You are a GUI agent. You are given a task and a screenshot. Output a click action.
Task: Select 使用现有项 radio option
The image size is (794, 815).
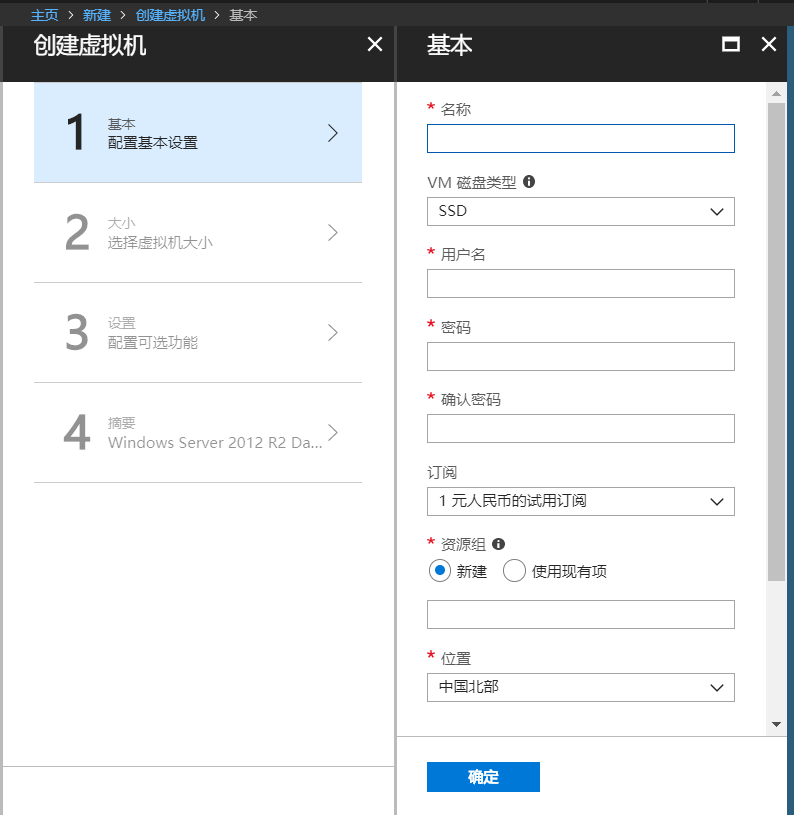point(514,571)
